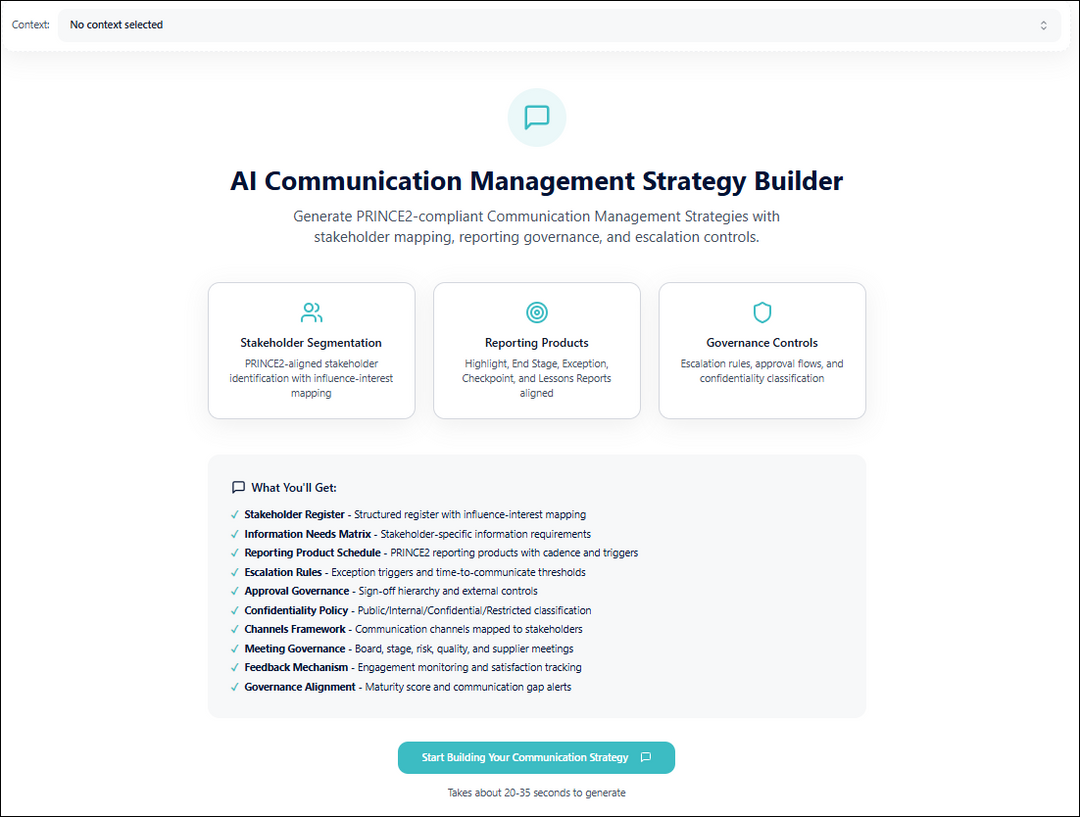Screen dimensions: 1080x817
Task: Click checkmark next to Meeting Governance
Action: pos(235,649)
